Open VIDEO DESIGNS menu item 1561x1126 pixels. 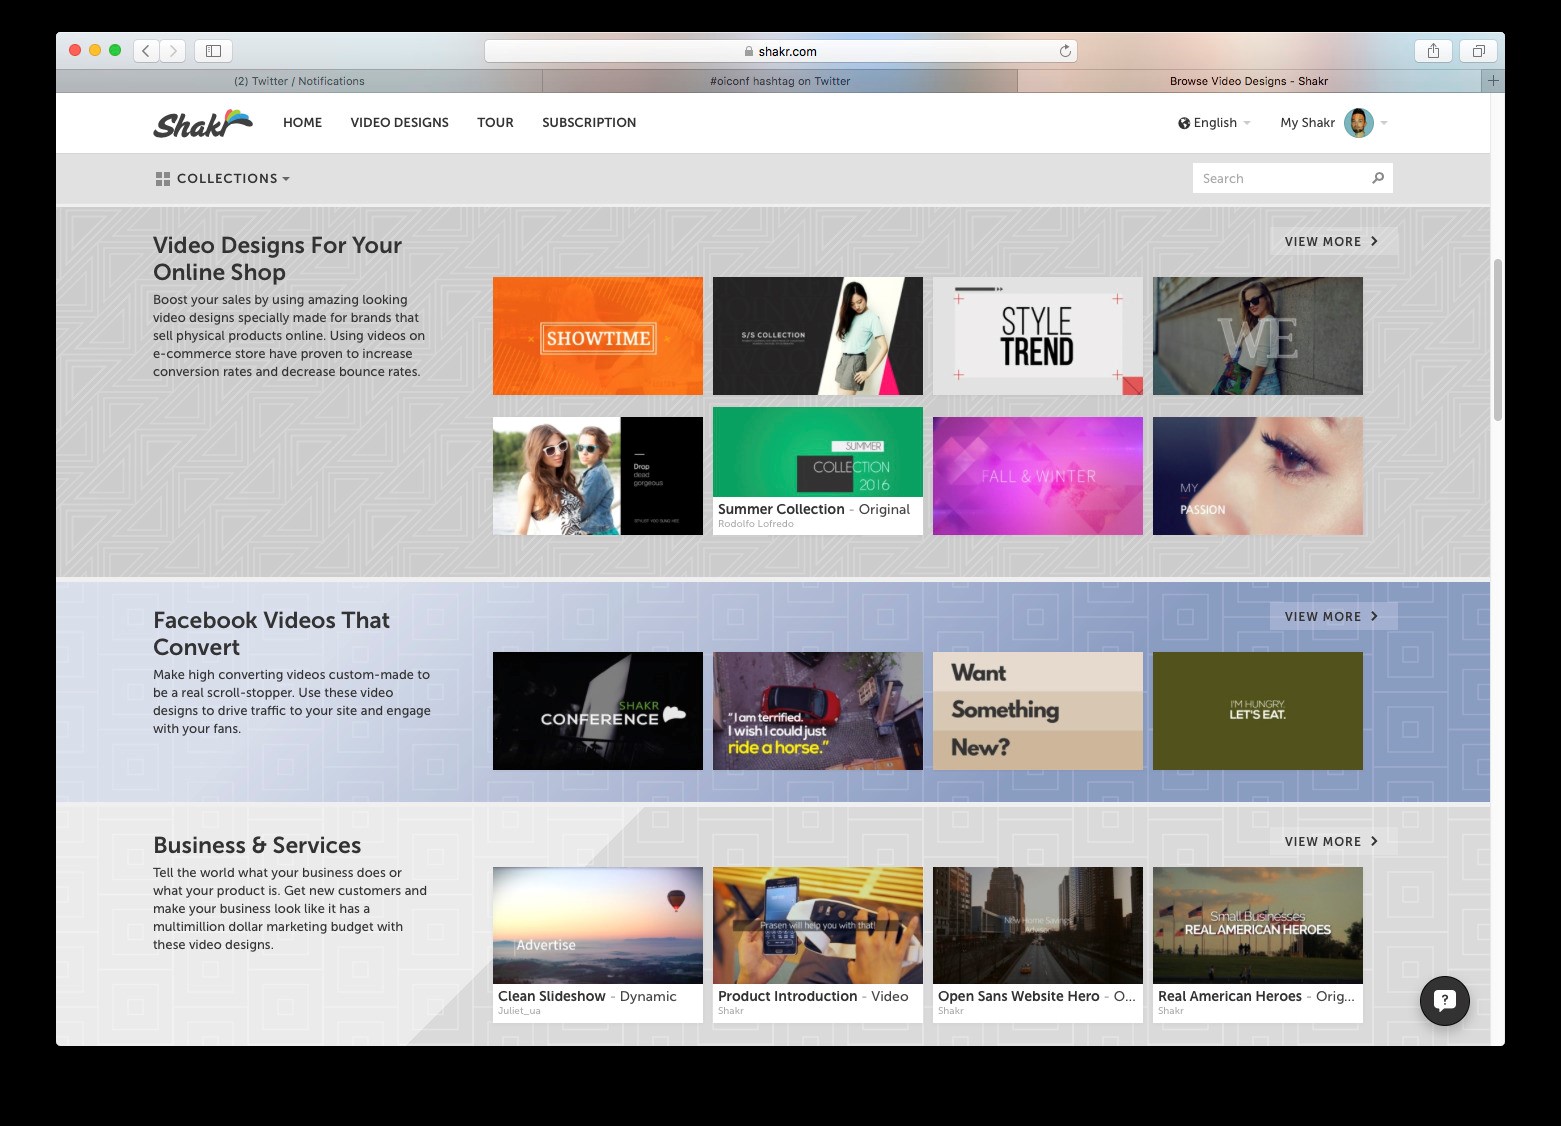coord(399,123)
